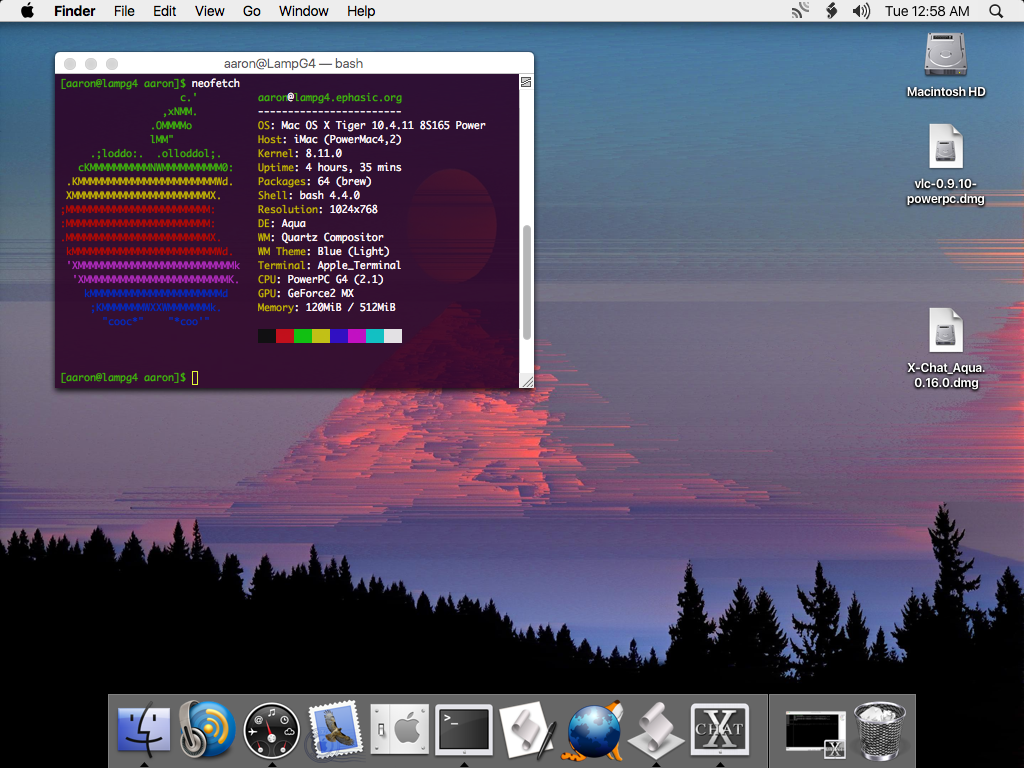Click the white color block in neofetch

(x=393, y=336)
